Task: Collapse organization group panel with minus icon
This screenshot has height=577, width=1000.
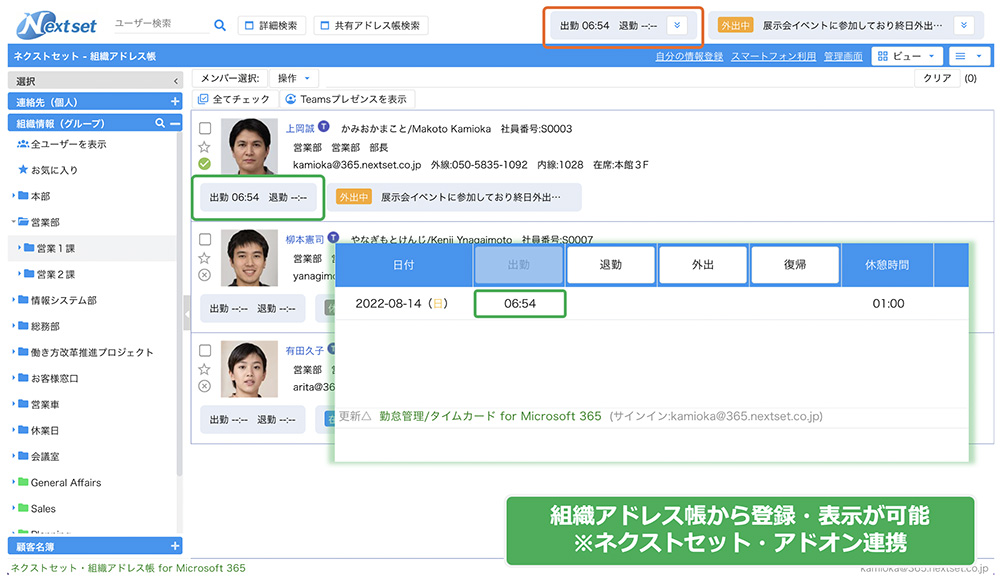Action: 175,123
